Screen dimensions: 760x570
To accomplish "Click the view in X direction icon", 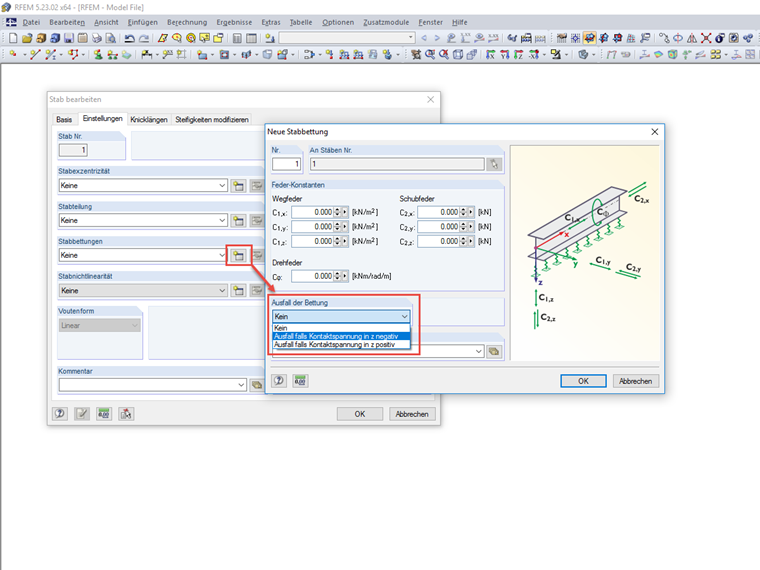I will tap(491, 55).
